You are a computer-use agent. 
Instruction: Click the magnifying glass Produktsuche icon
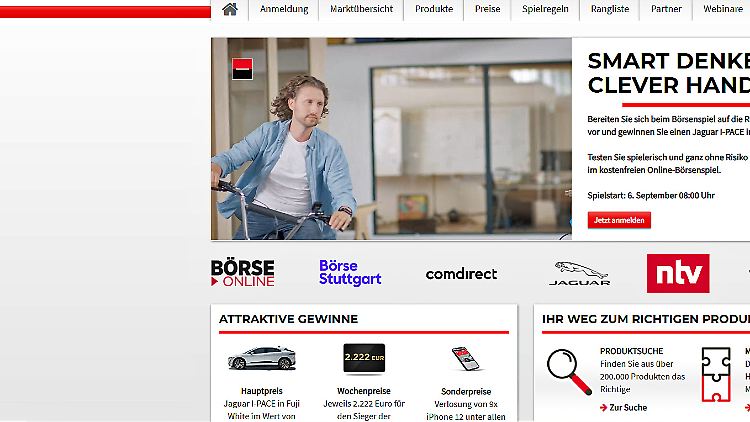(x=569, y=372)
